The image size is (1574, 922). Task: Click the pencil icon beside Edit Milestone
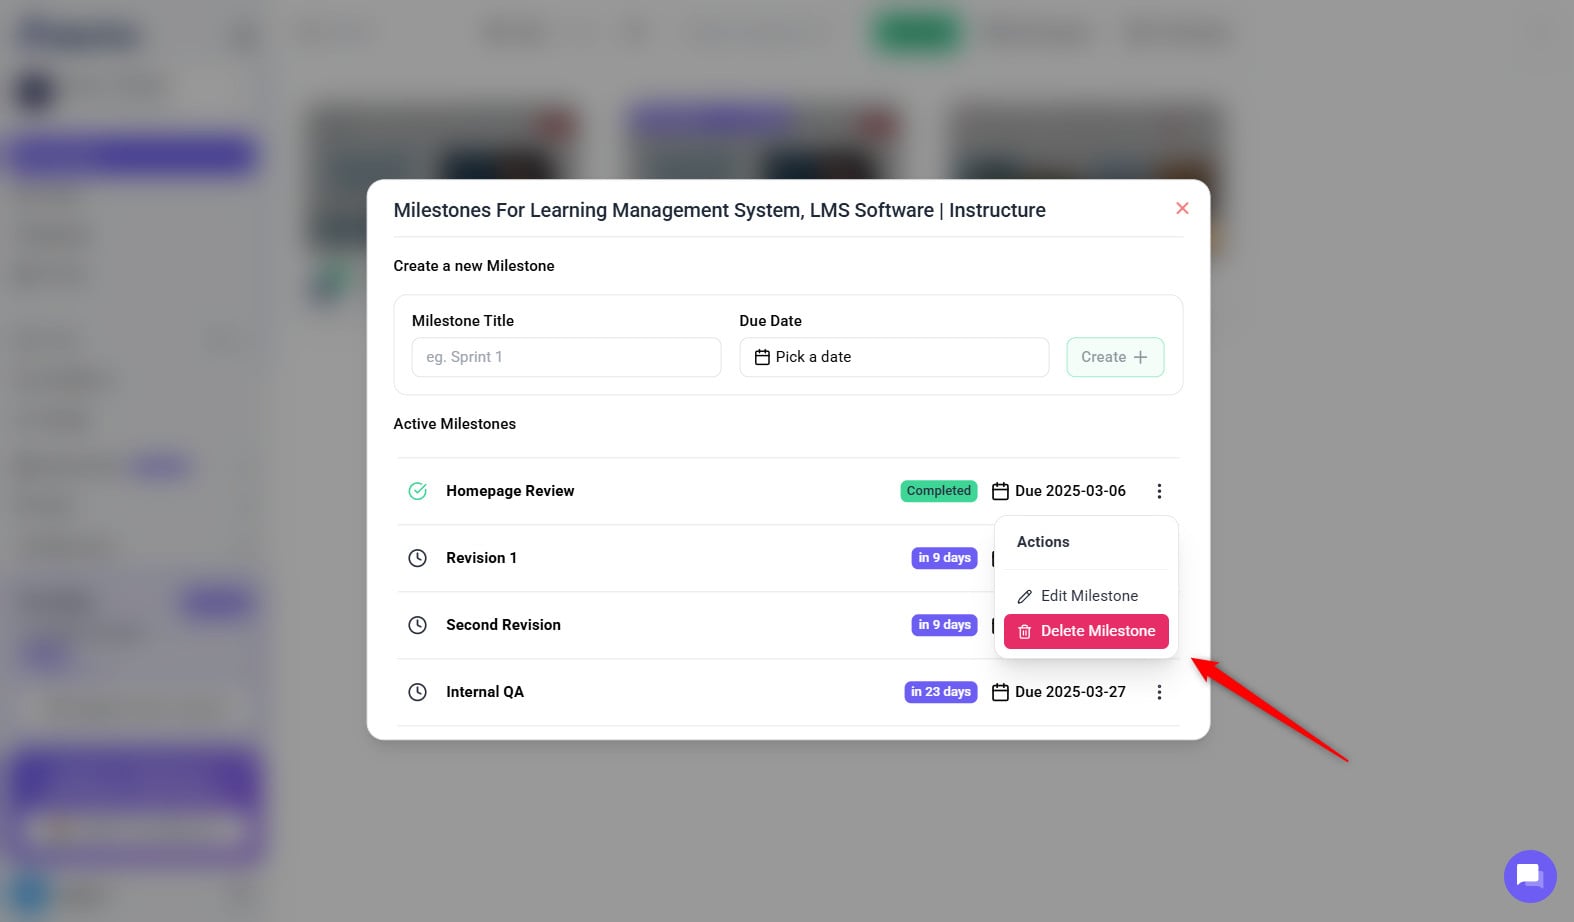coord(1025,597)
